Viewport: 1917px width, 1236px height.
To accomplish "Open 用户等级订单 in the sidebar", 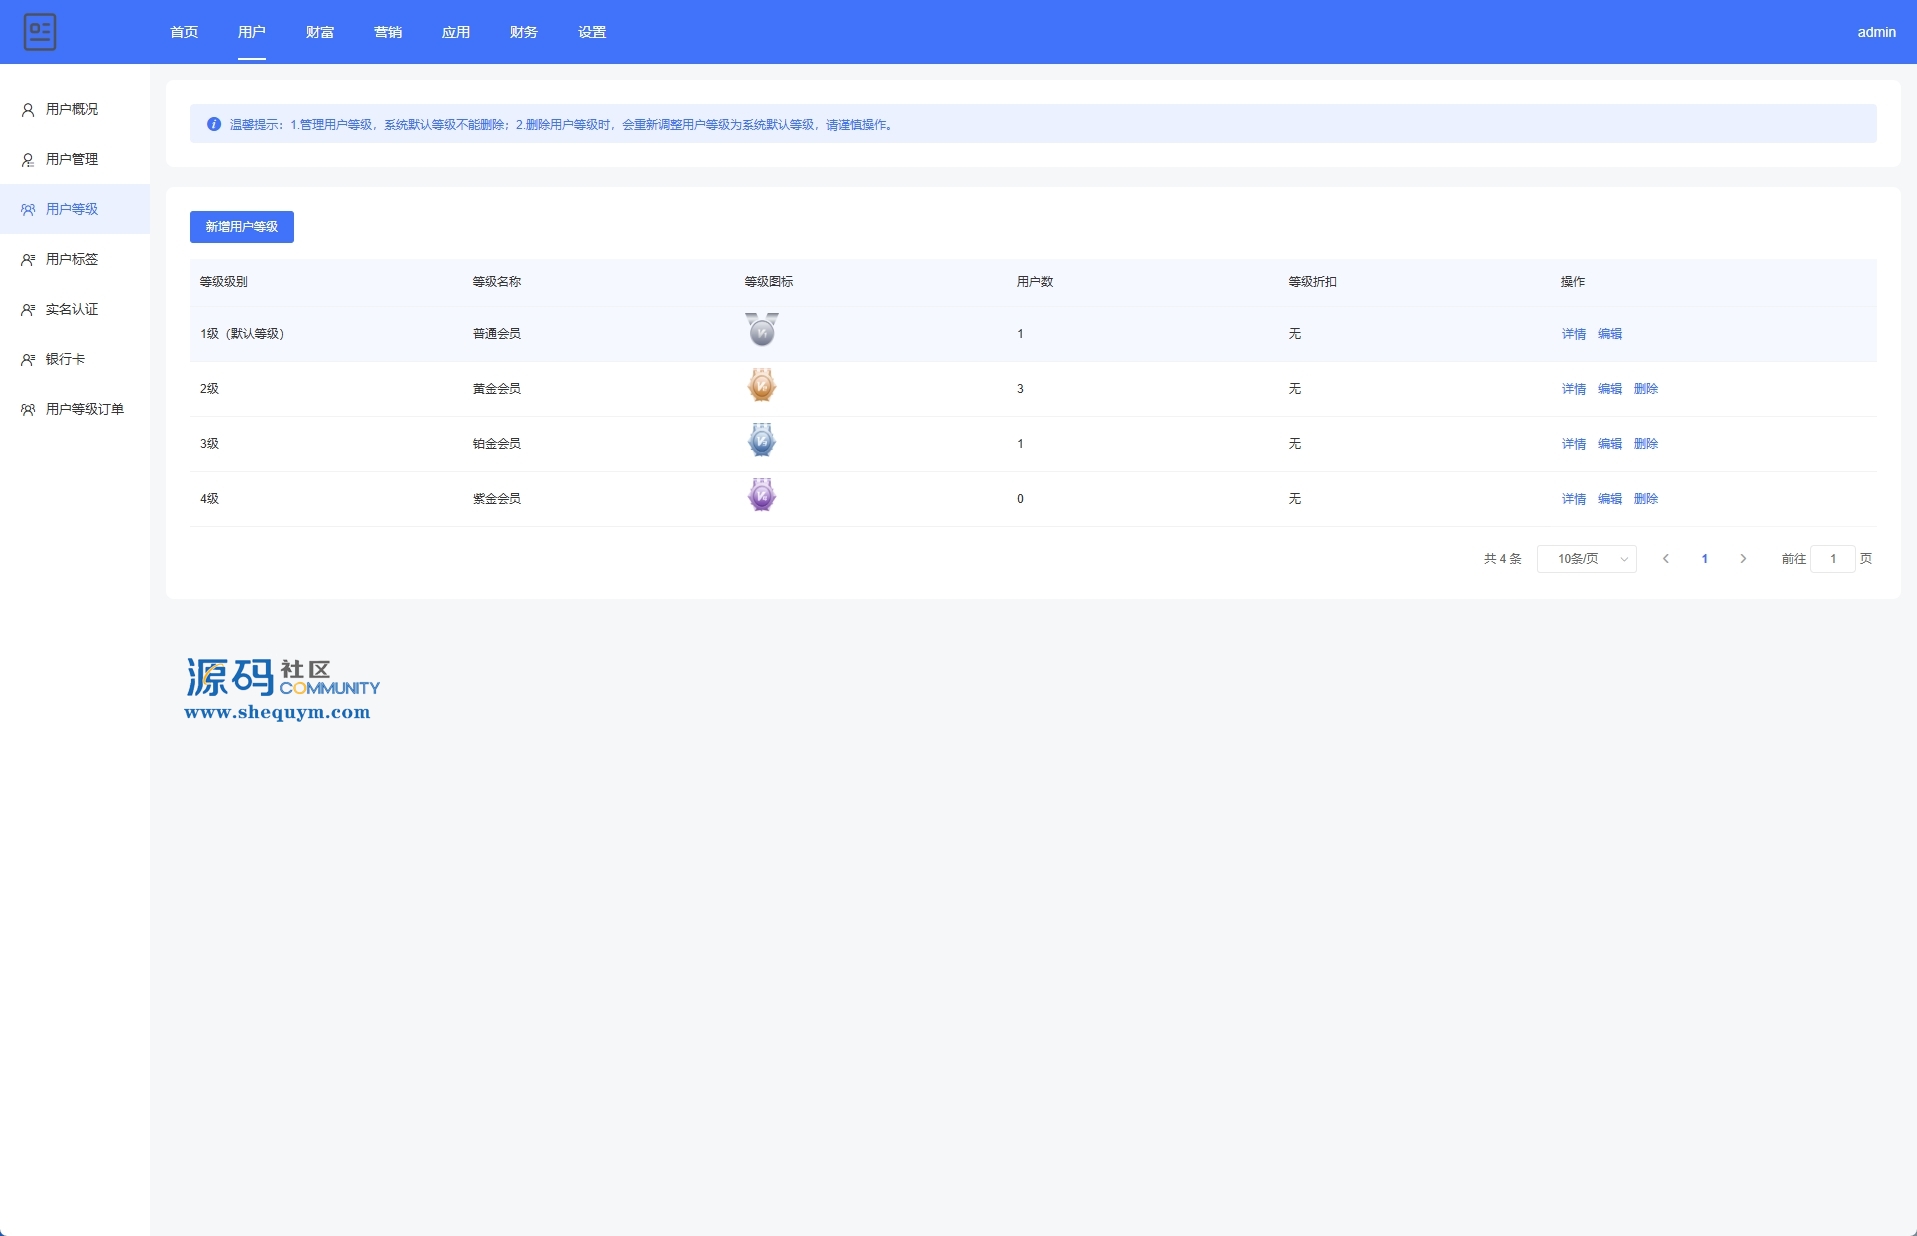I will [85, 409].
